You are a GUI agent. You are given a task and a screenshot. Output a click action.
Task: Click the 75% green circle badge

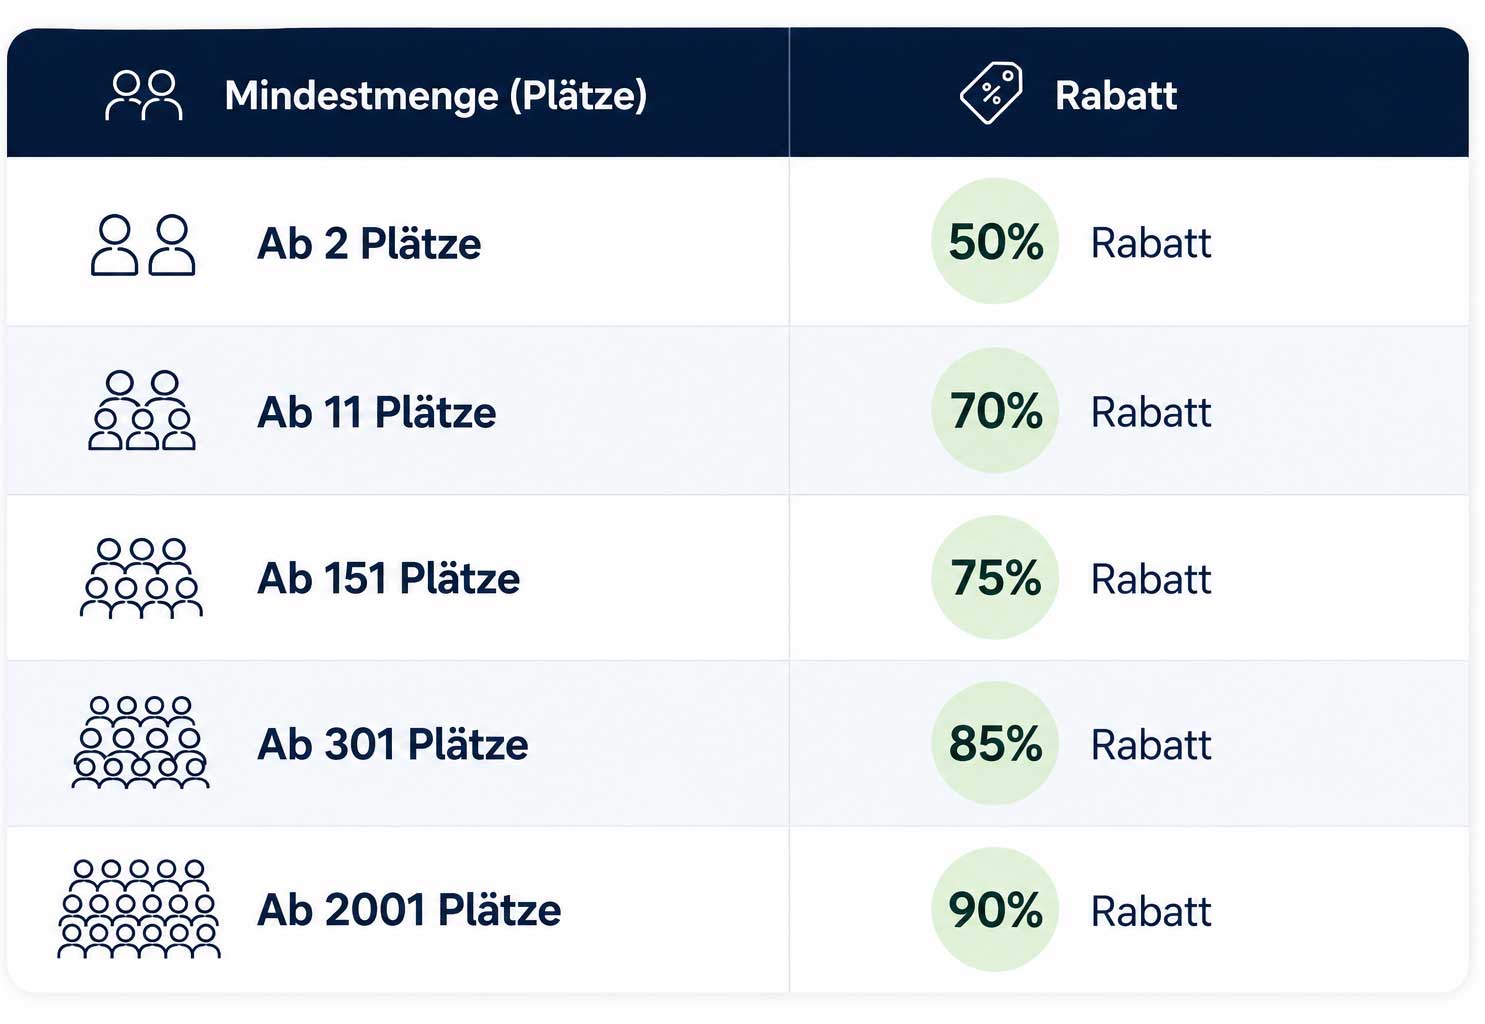(x=995, y=577)
